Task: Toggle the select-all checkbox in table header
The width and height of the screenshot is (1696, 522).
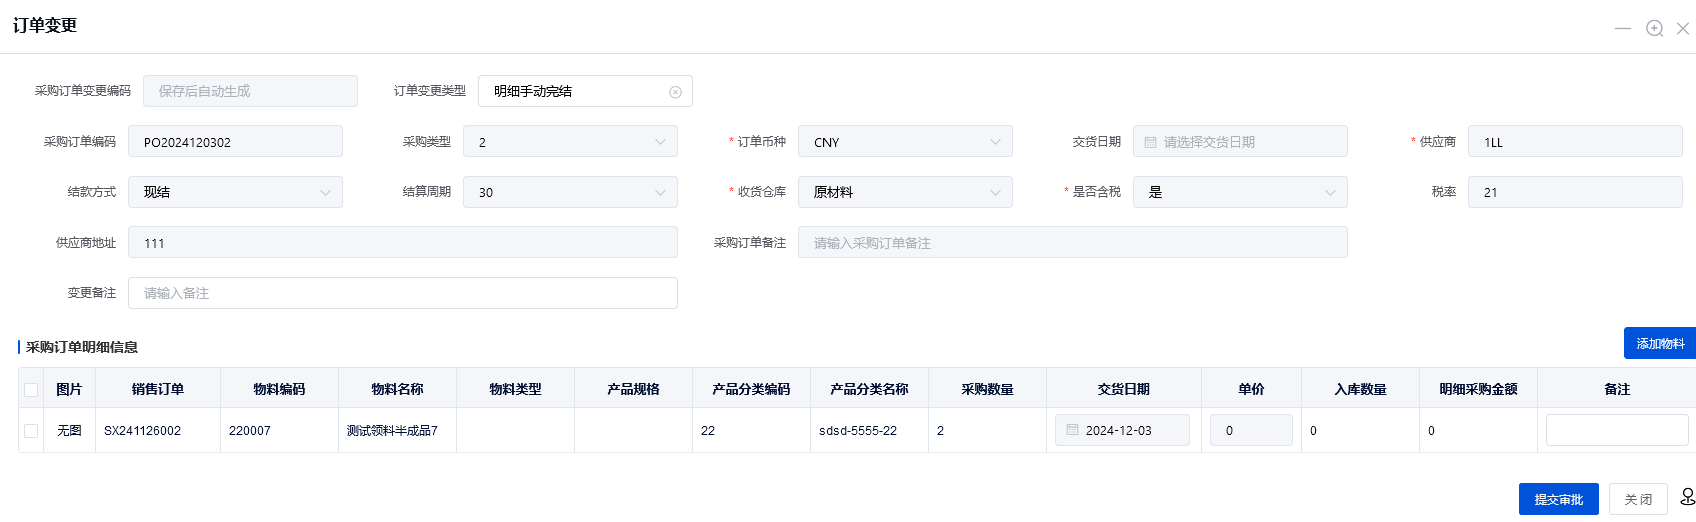Action: point(31,390)
